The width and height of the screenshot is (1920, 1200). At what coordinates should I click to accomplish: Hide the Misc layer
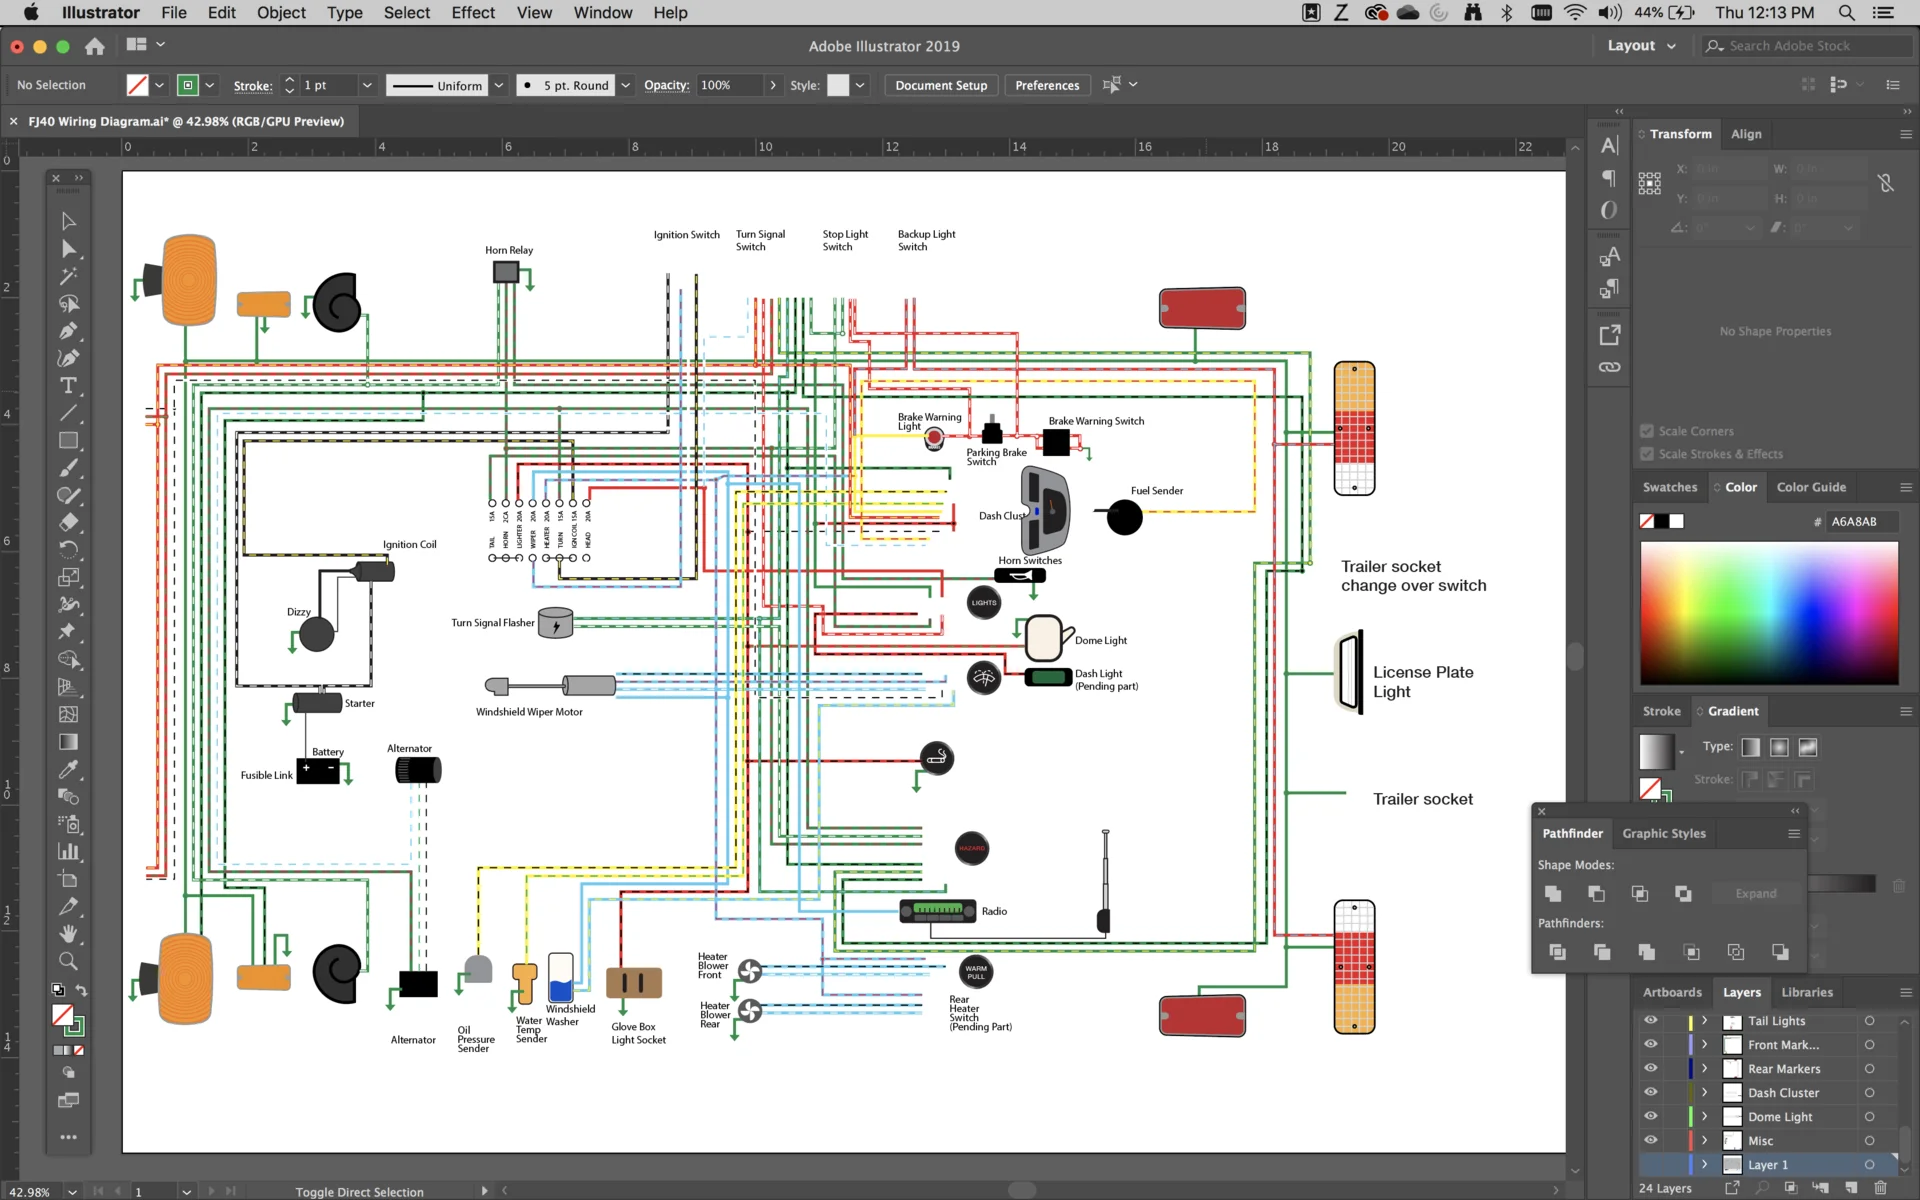click(x=1651, y=1140)
